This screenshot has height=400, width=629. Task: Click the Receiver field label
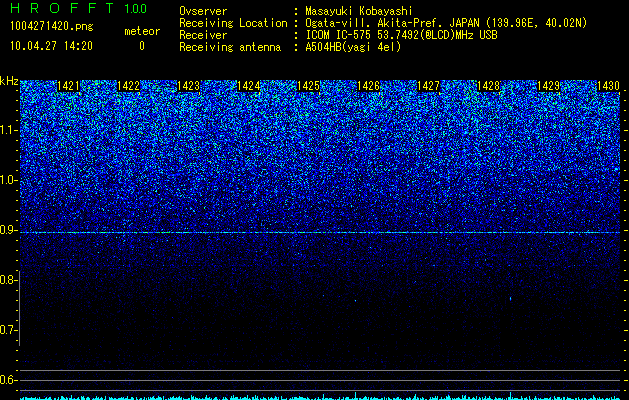coord(203,35)
